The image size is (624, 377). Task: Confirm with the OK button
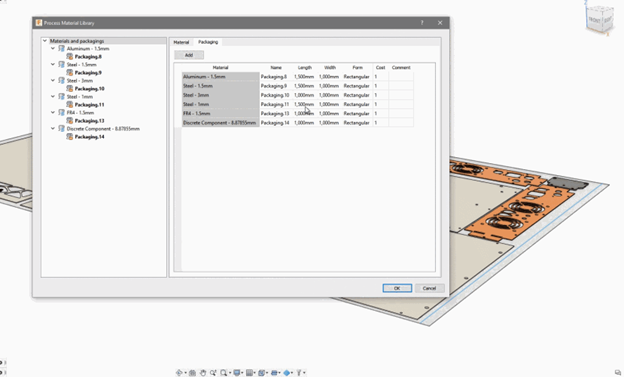tap(397, 288)
